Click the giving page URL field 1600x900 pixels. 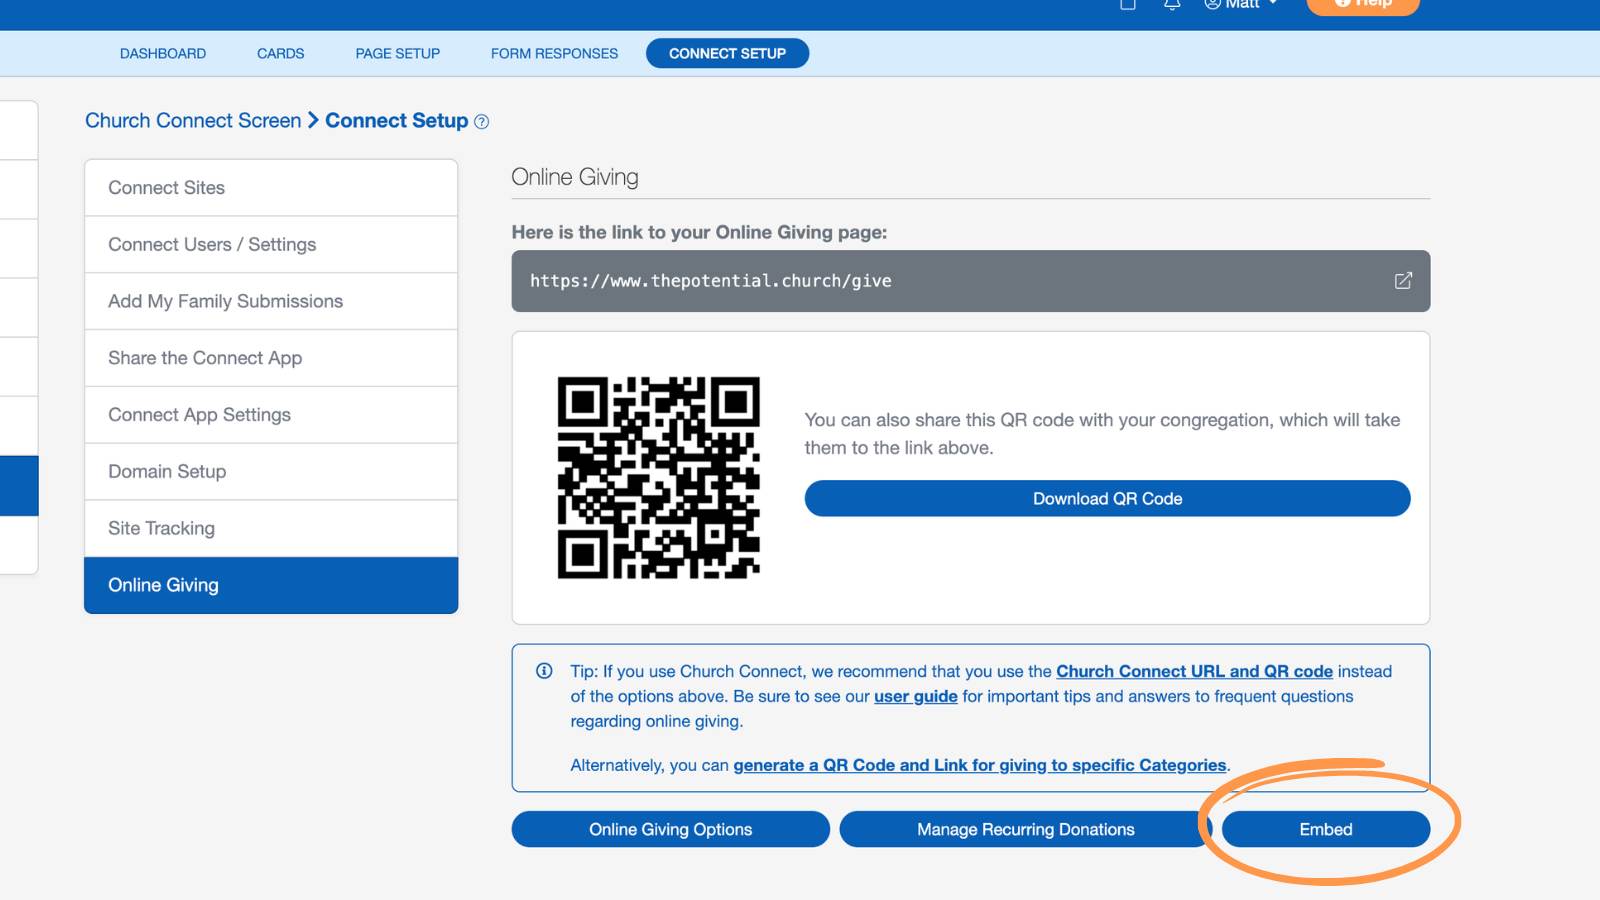(970, 281)
